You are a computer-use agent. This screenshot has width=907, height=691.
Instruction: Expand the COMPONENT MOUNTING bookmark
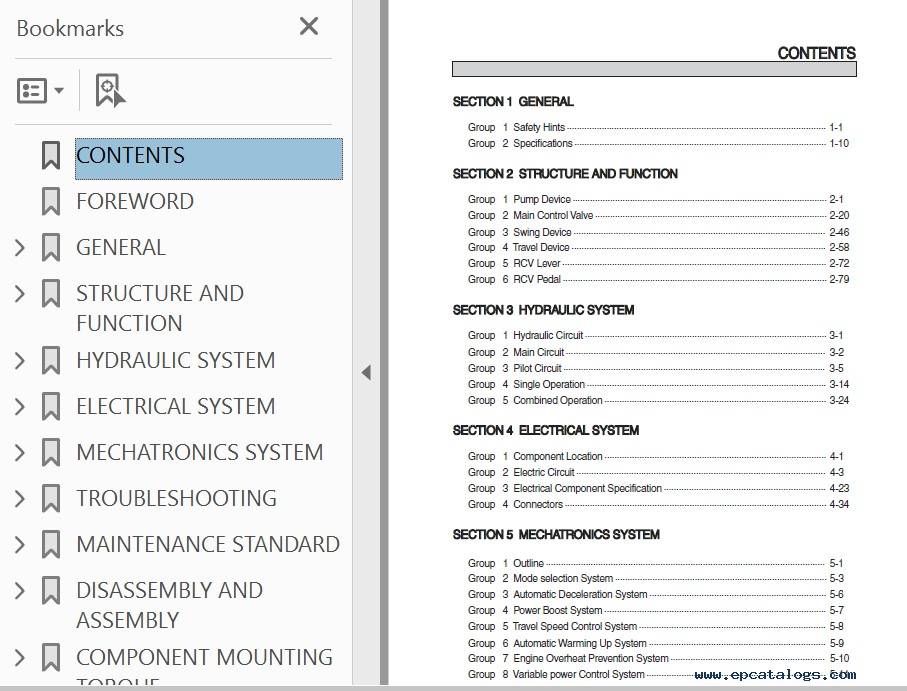pyautogui.click(x=20, y=657)
